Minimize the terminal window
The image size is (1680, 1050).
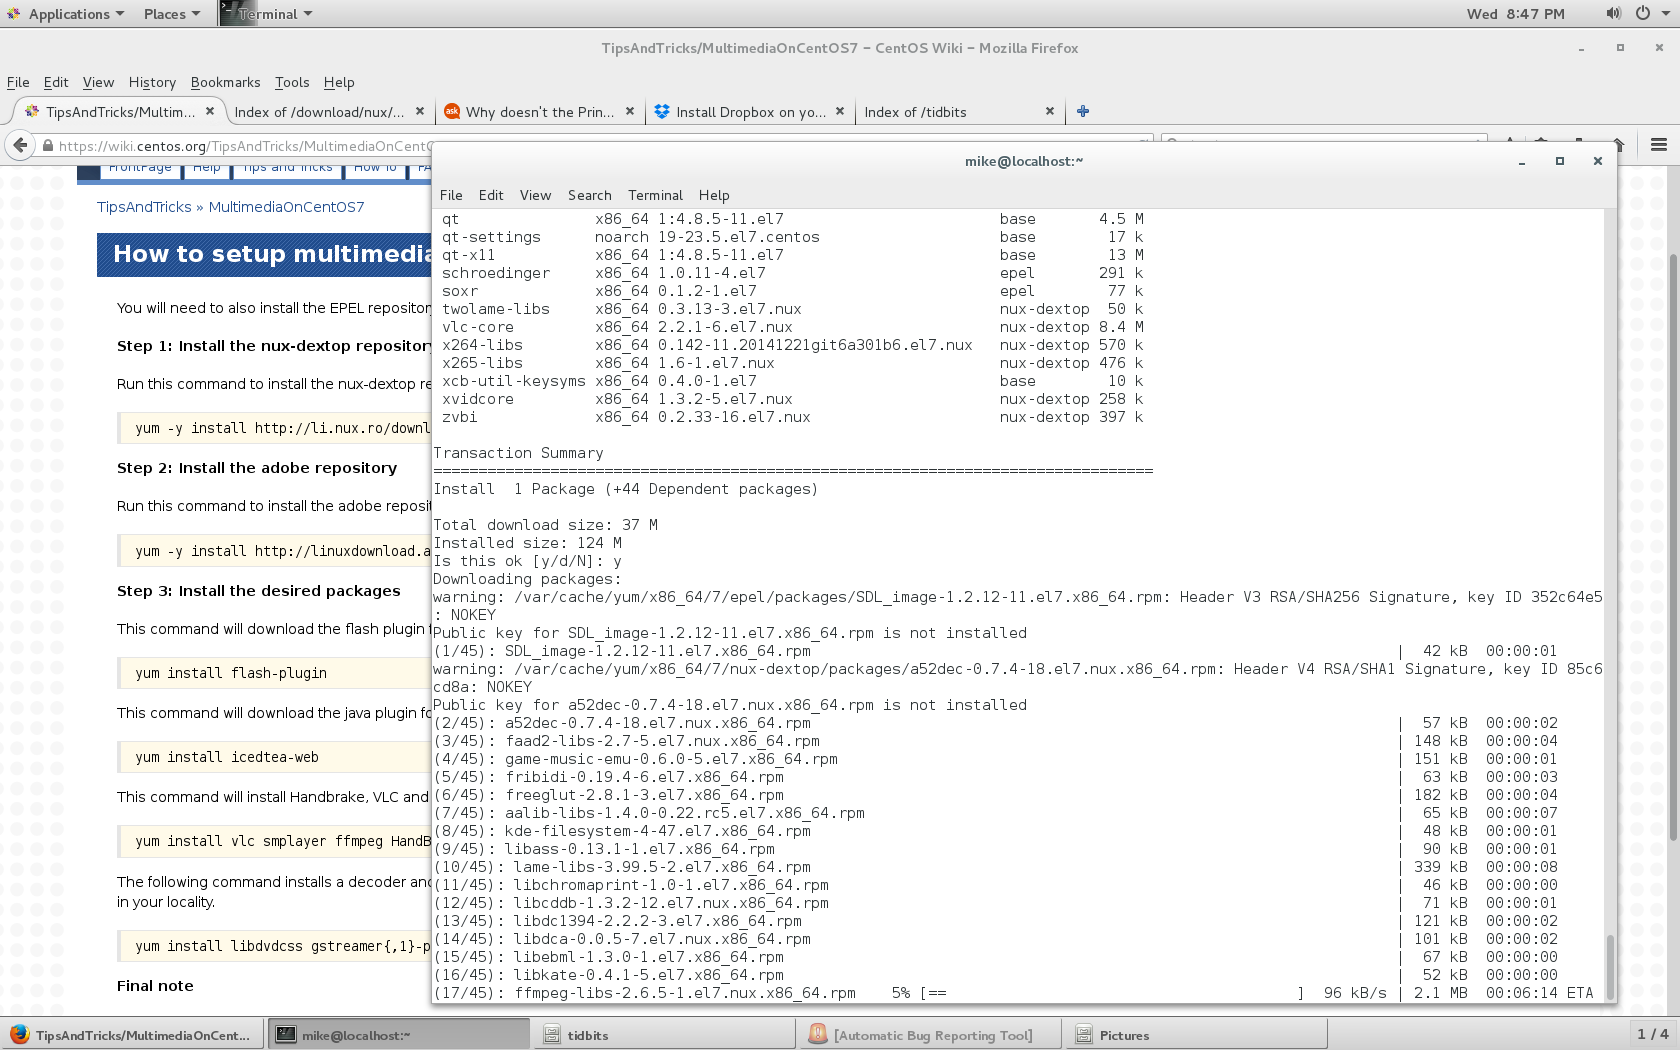coord(1522,161)
